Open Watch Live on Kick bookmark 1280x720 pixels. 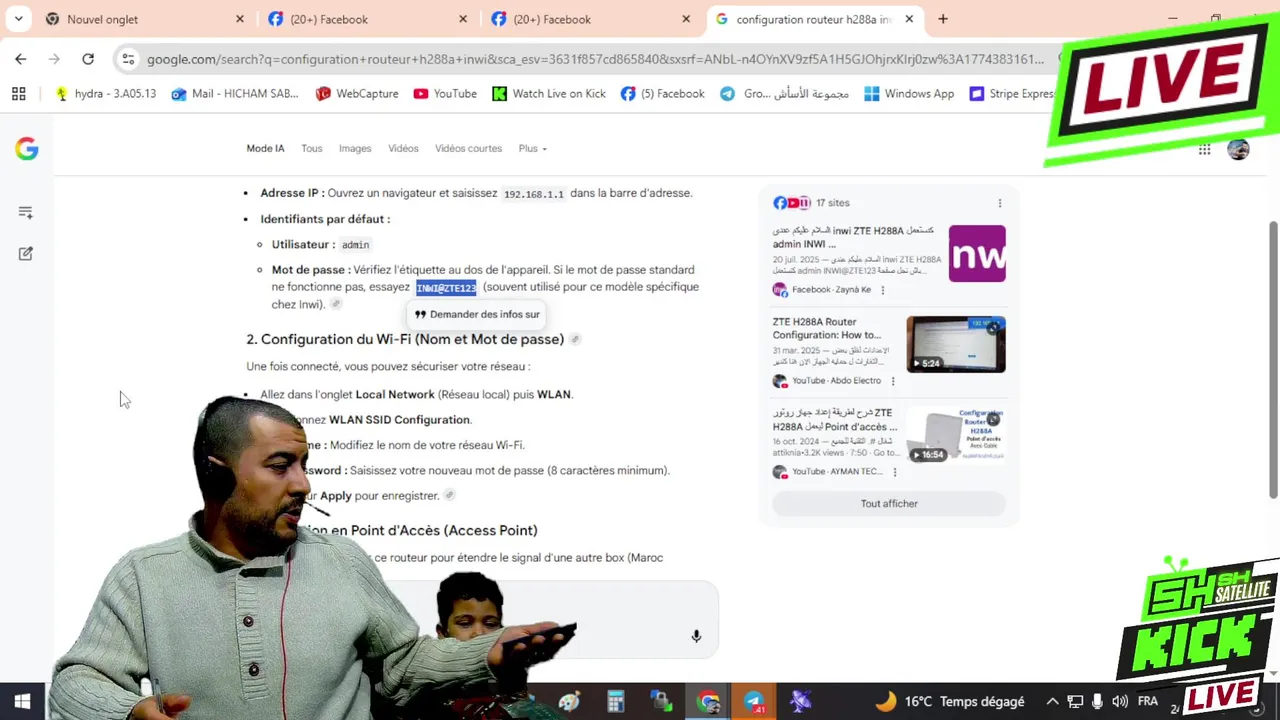point(549,93)
